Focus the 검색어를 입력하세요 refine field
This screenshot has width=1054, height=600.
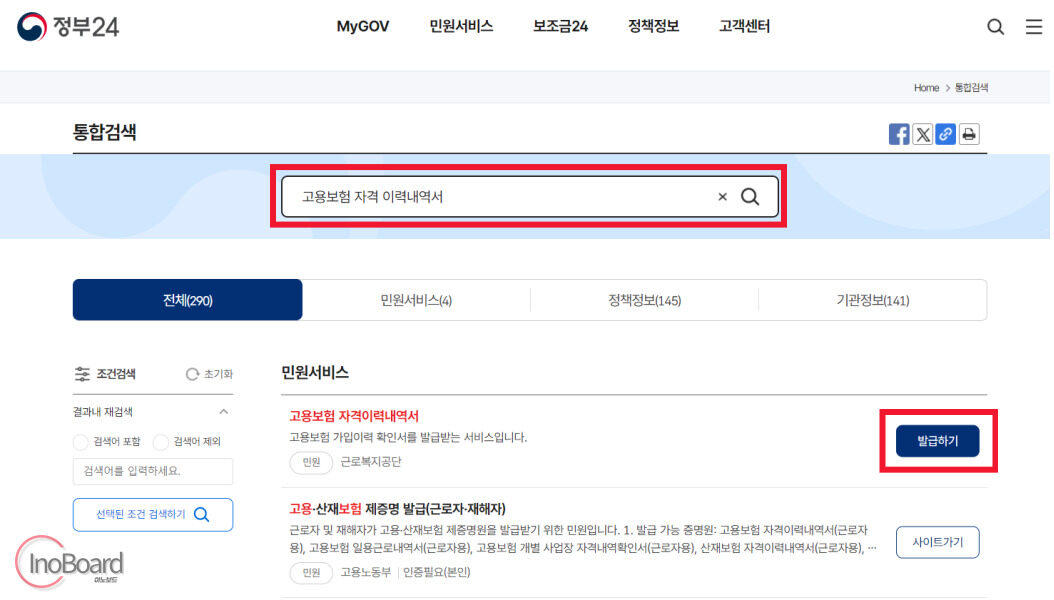(x=153, y=471)
